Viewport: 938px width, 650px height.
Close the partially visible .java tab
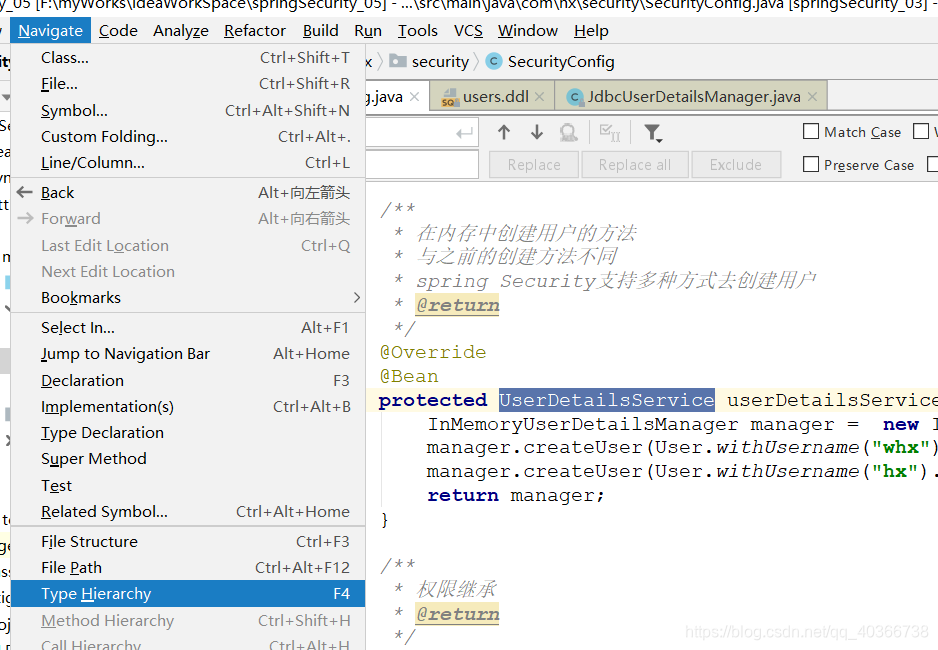[415, 97]
